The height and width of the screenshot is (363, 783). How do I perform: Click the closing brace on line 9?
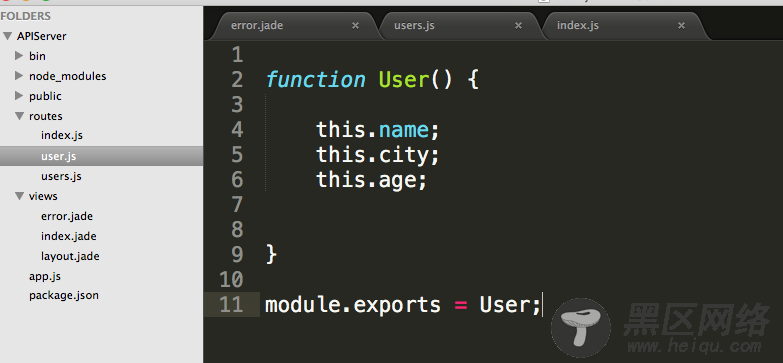coord(271,254)
